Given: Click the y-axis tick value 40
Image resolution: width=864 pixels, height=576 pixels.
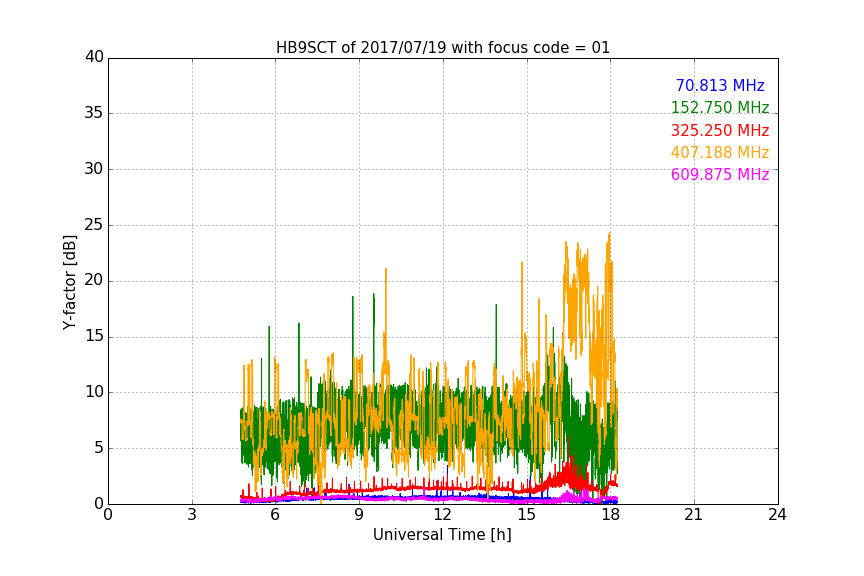Looking at the screenshot, I should click(x=94, y=57).
